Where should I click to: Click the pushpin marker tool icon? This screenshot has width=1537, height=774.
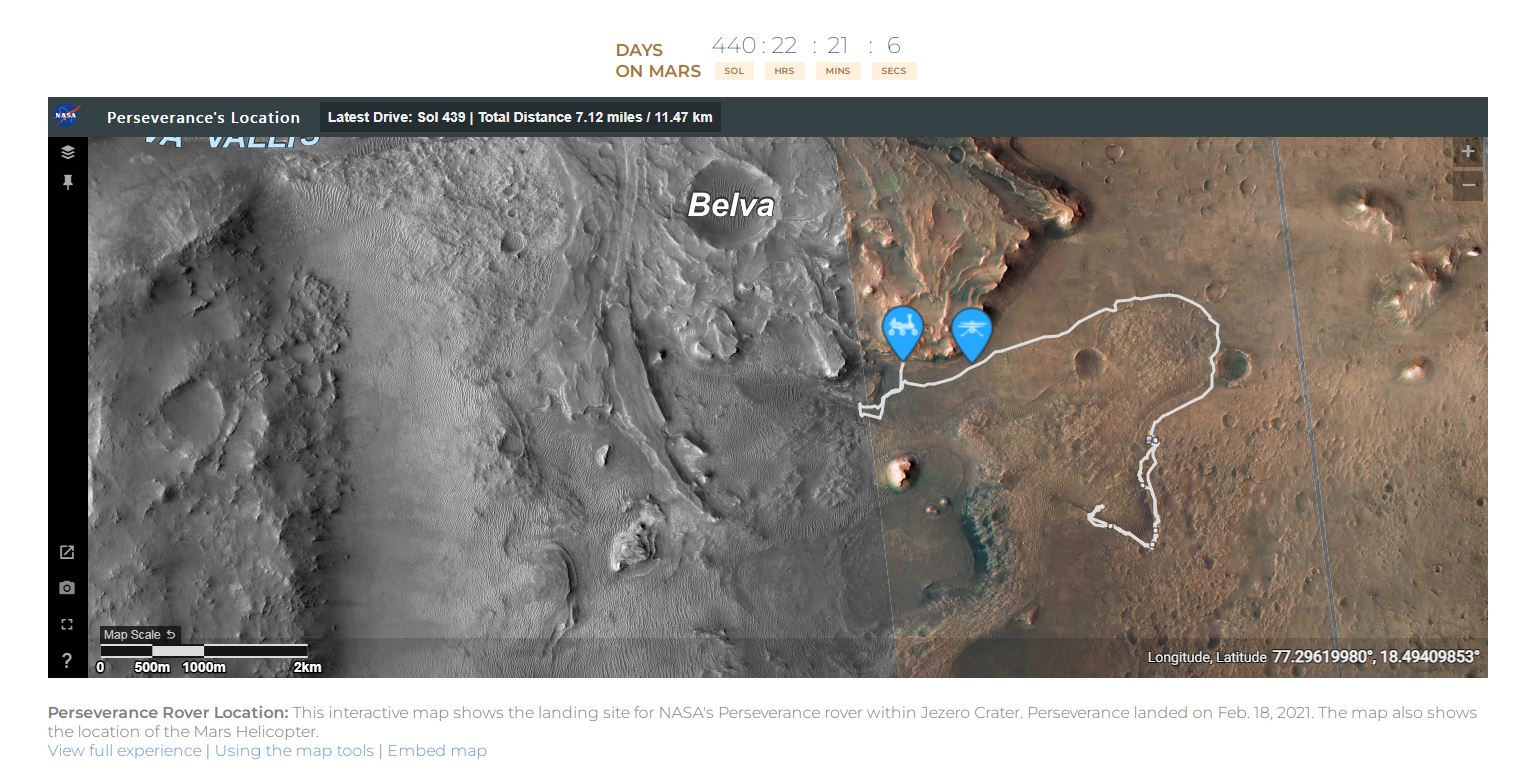[67, 182]
